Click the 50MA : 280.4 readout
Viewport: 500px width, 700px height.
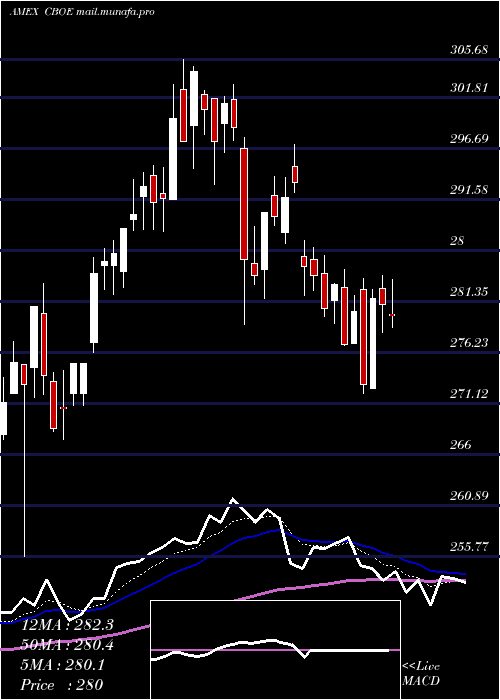tap(67, 645)
